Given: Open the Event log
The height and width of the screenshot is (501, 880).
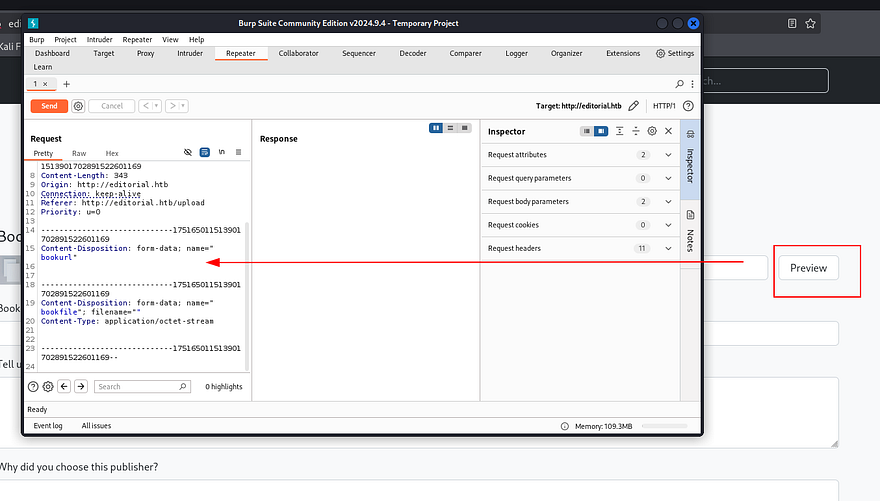Looking at the screenshot, I should (x=48, y=426).
